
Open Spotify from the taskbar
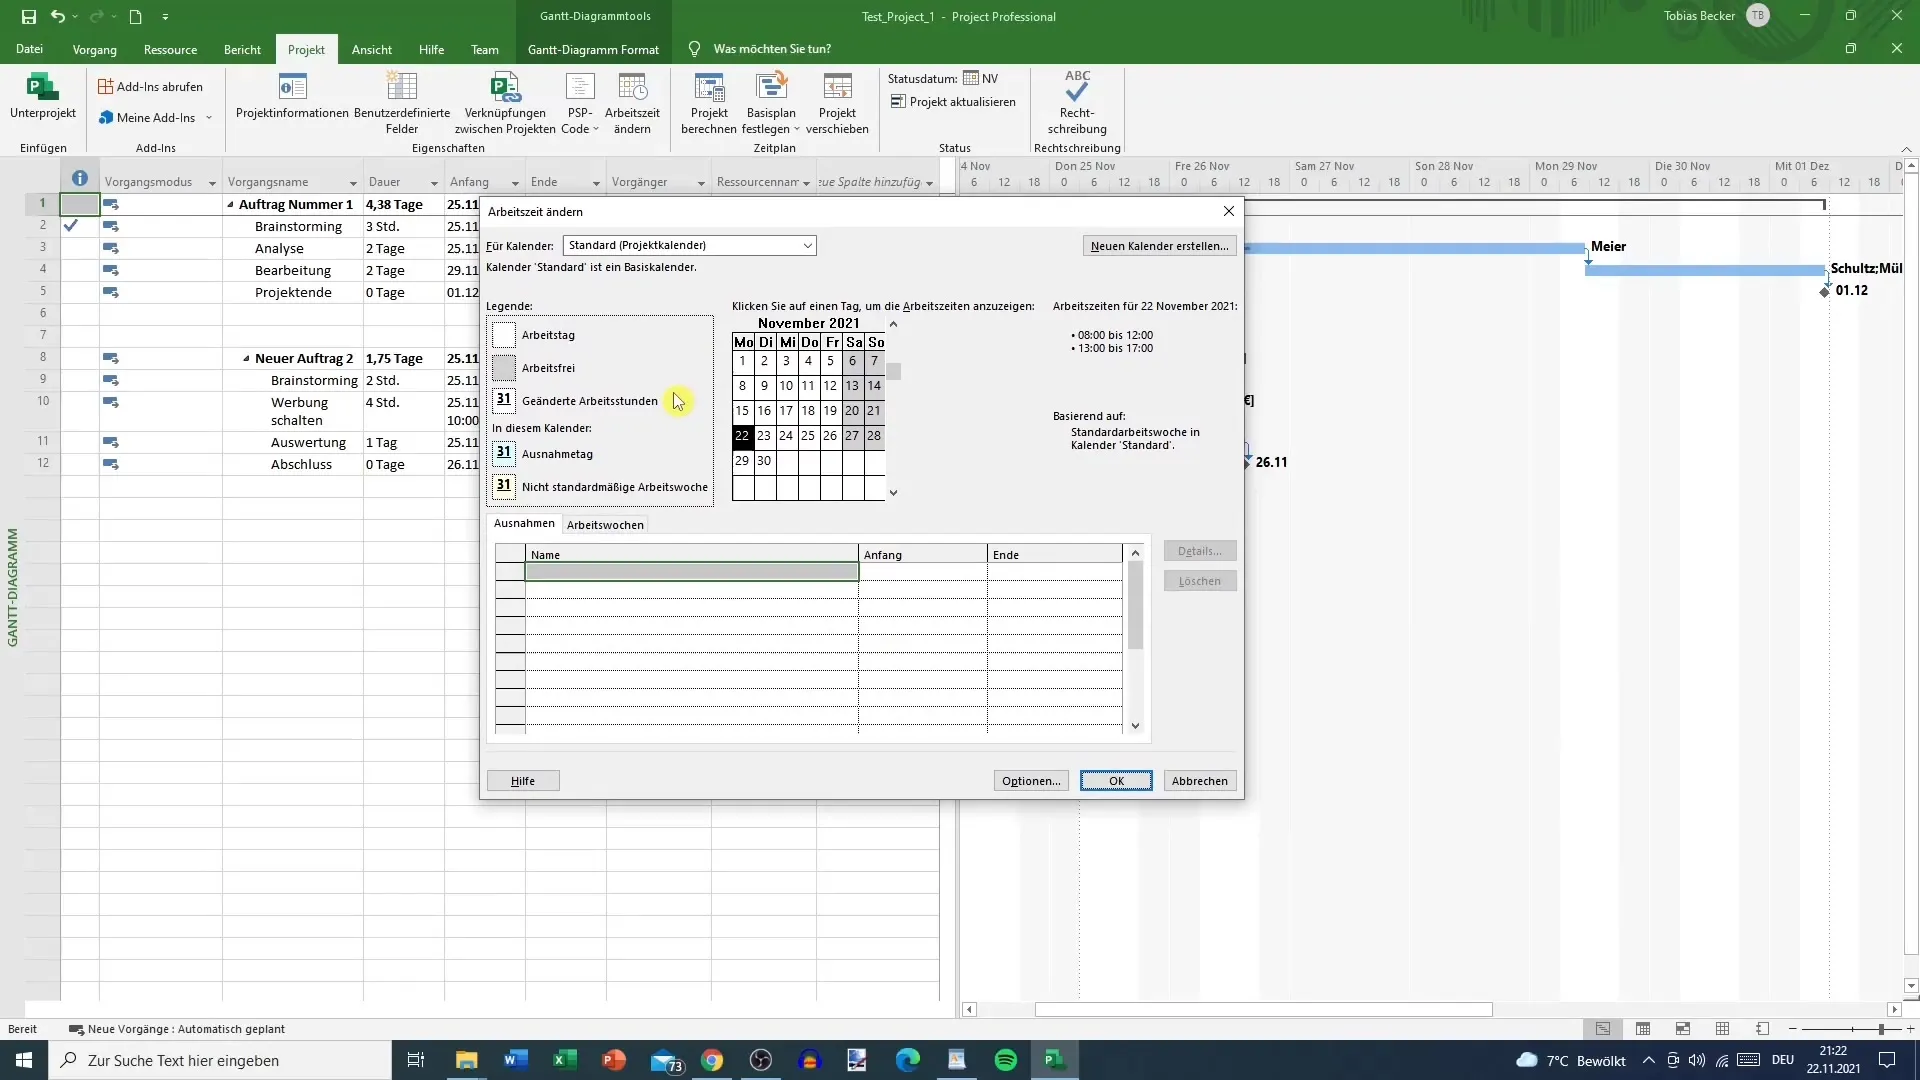click(1006, 1060)
